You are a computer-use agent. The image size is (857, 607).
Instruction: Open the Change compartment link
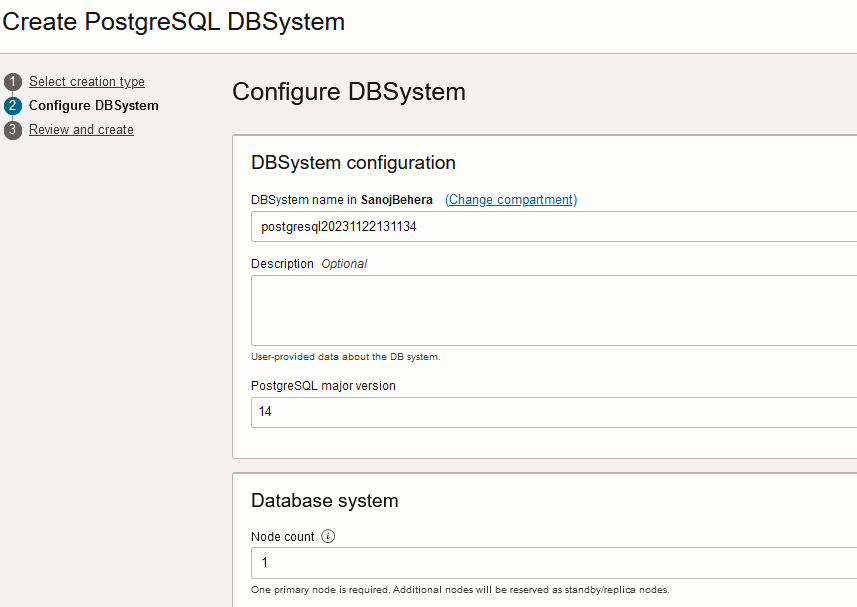(x=510, y=199)
